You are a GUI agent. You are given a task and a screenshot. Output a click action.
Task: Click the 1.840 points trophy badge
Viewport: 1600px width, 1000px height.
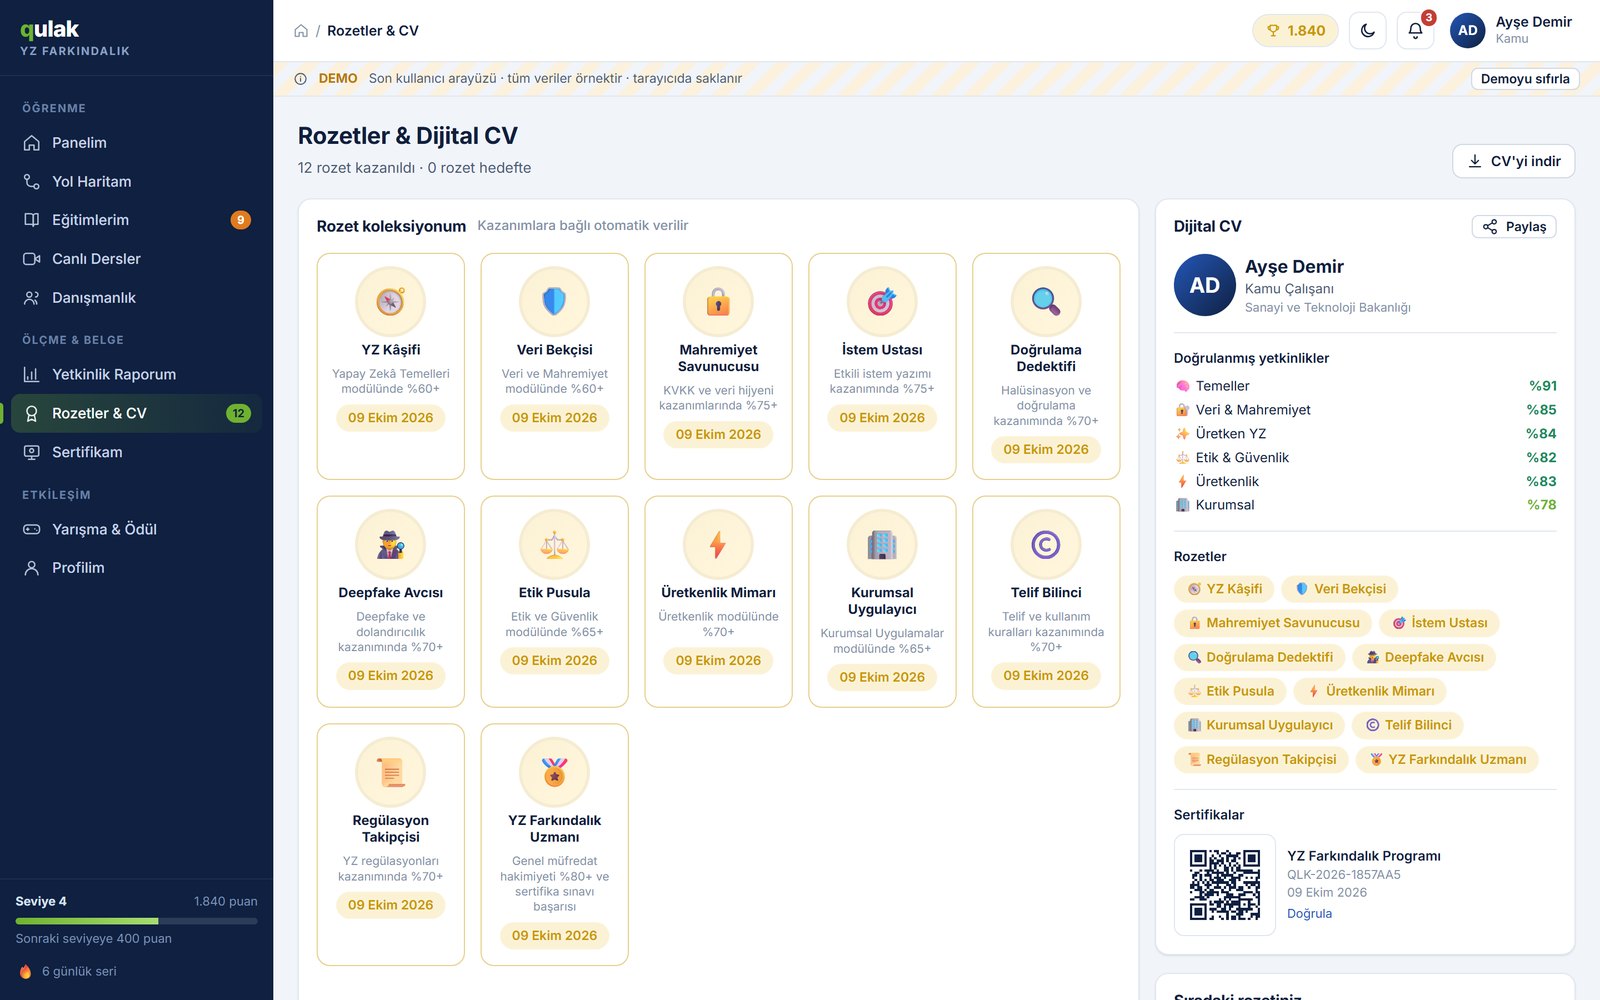coord(1295,31)
